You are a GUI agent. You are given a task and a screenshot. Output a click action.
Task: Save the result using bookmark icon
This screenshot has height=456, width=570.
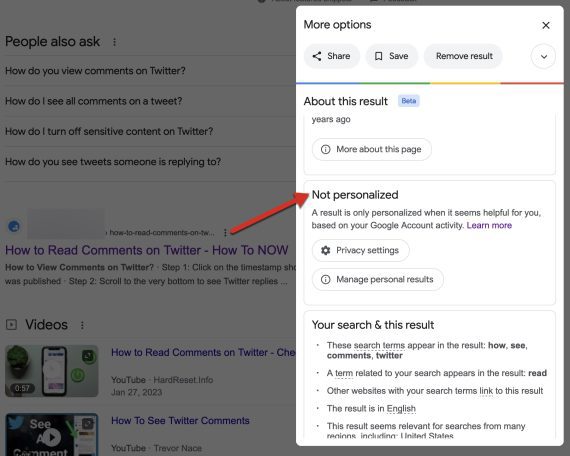tap(392, 56)
